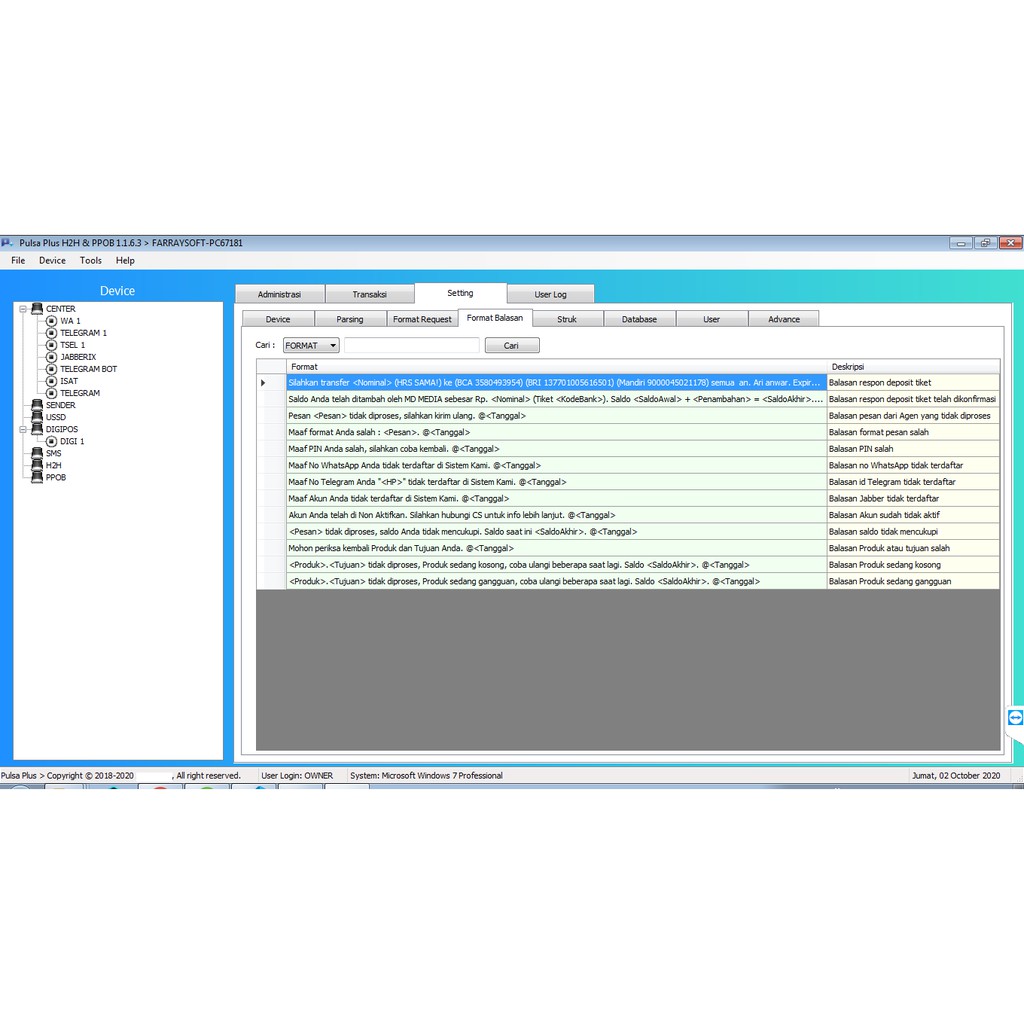
Task: Click the CENTER device group icon
Action: pos(37,308)
